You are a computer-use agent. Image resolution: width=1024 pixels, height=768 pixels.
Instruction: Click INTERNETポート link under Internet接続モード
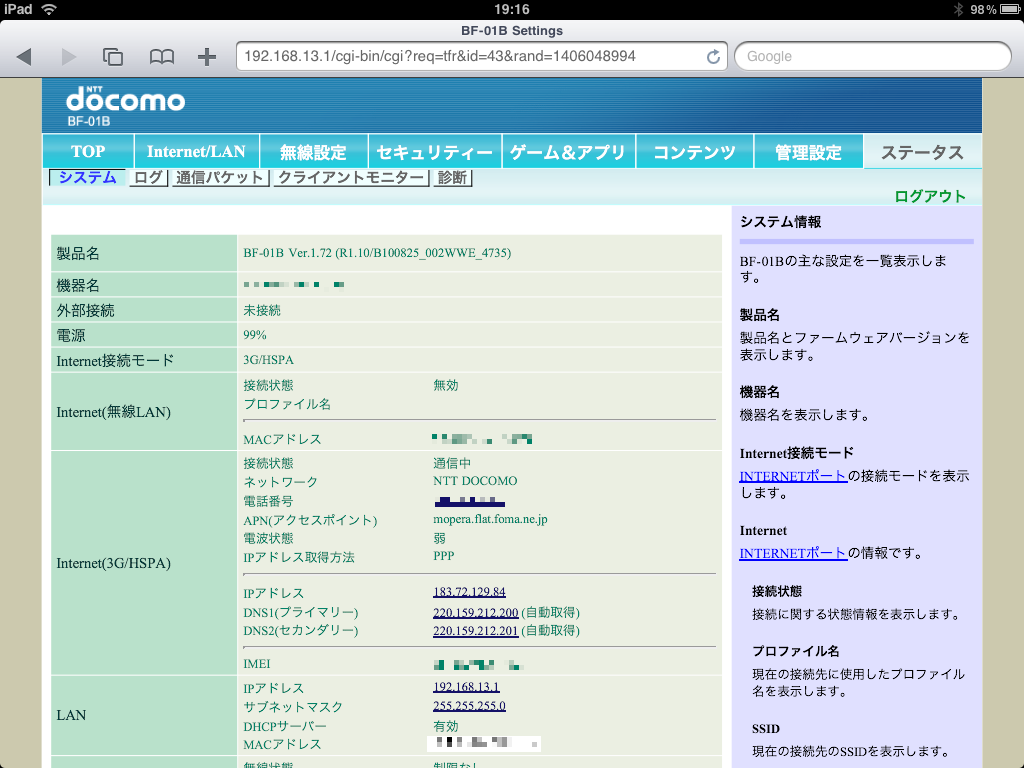coord(793,476)
